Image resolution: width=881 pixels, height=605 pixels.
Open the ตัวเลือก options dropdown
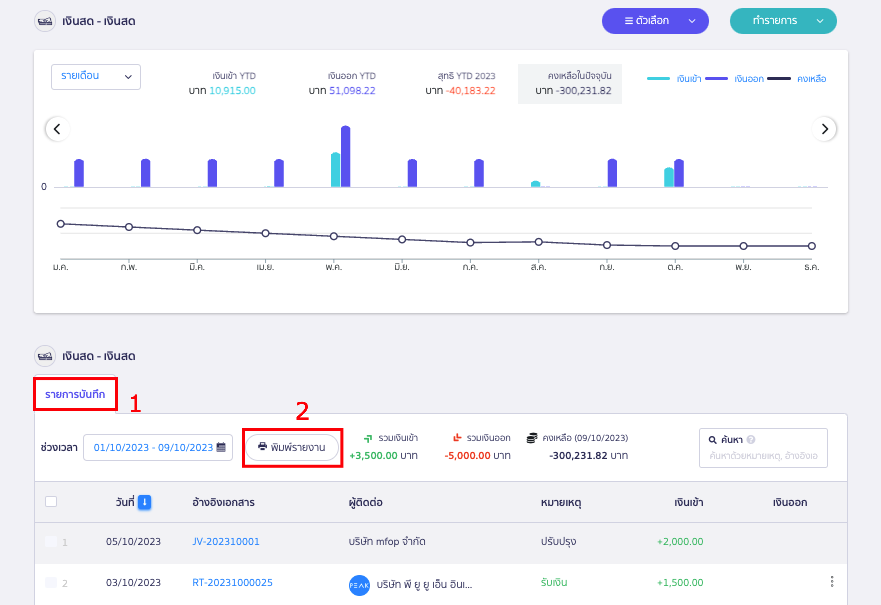[x=655, y=21]
